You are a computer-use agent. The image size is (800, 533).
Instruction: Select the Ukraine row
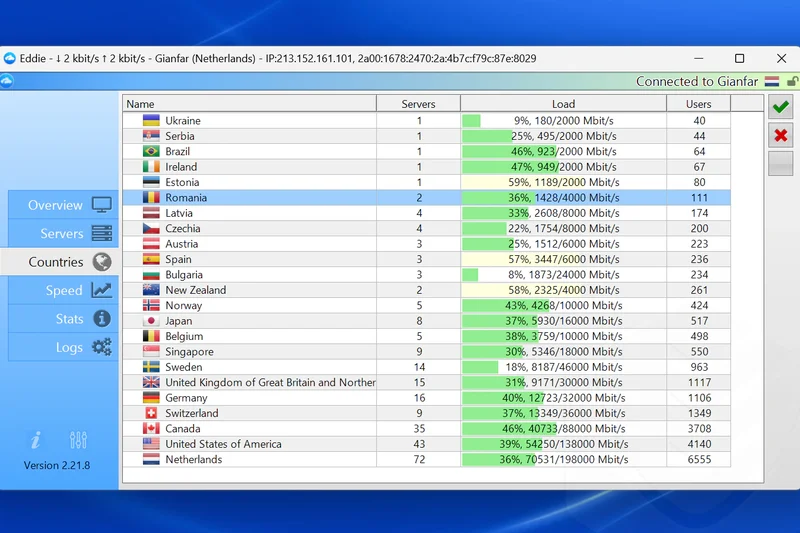[x=427, y=121]
